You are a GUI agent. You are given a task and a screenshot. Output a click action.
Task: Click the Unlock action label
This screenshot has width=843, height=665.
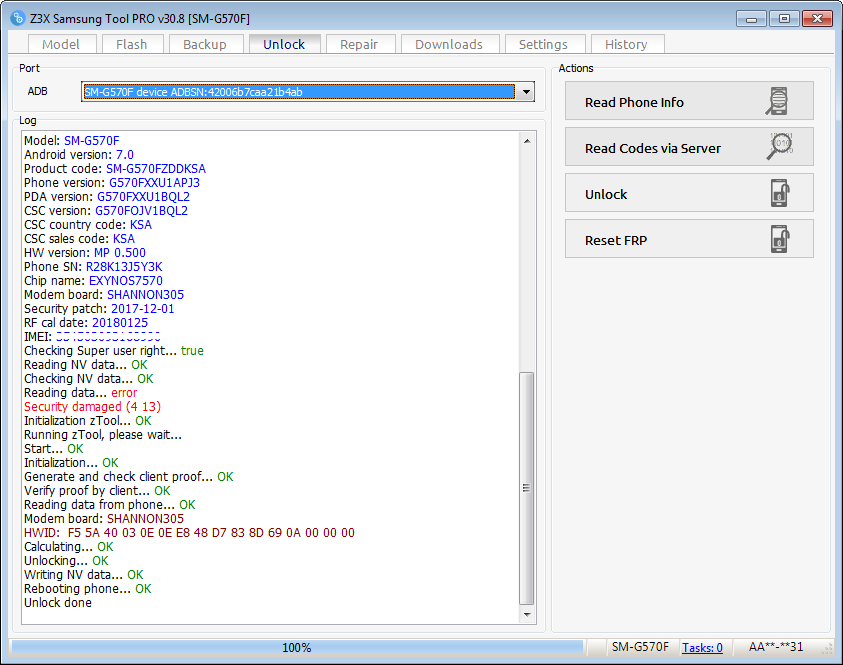click(606, 195)
